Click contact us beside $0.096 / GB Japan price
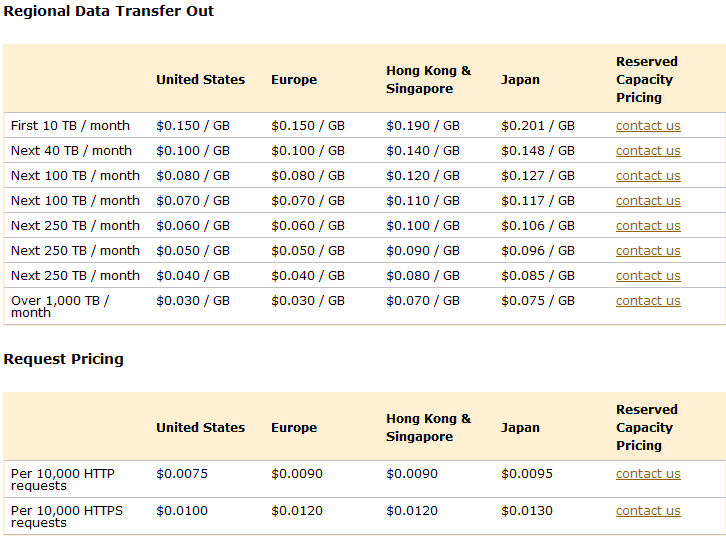726x537 pixels. point(648,250)
